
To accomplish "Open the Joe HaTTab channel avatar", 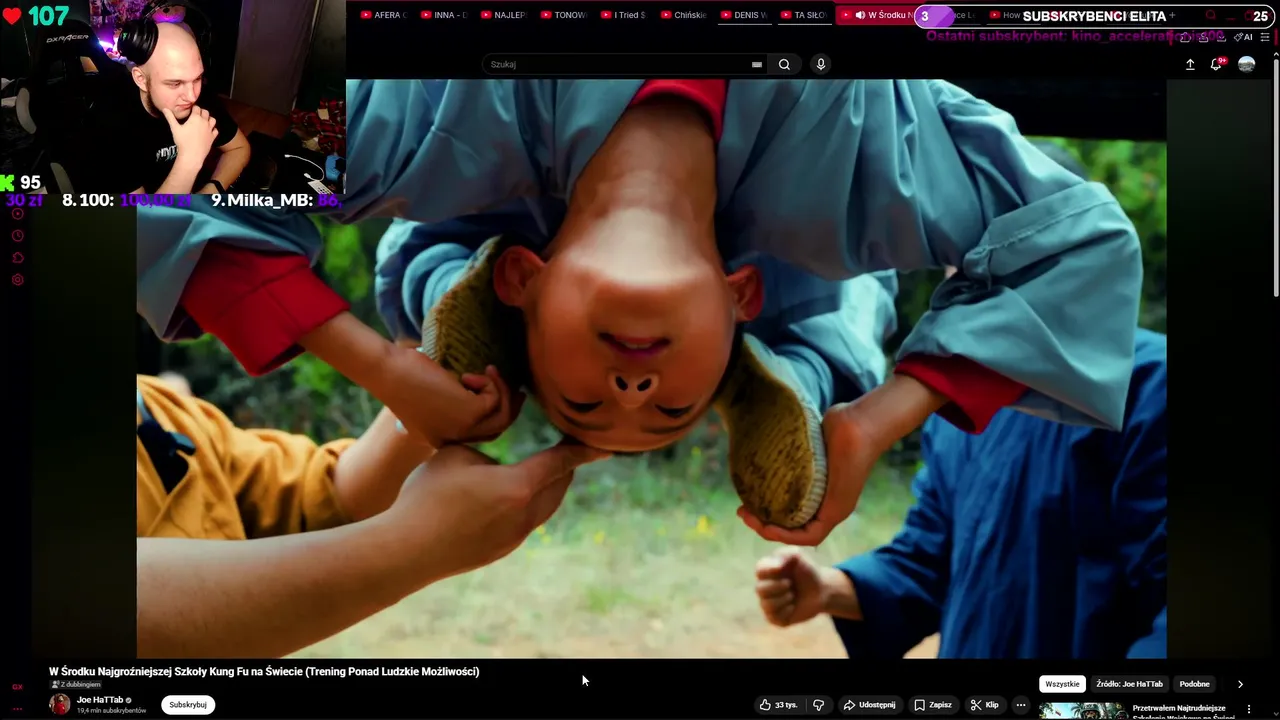I will (x=60, y=704).
